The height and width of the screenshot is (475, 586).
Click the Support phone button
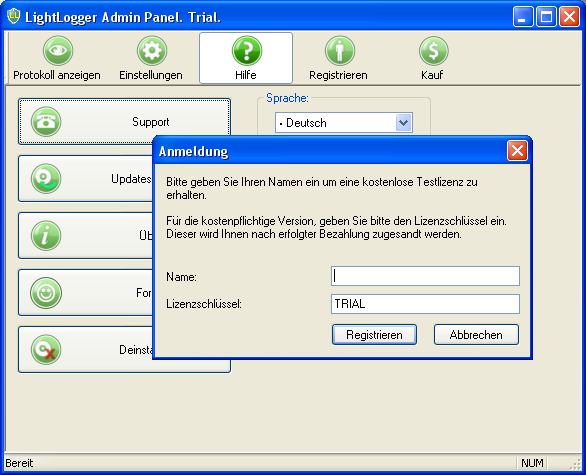(124, 121)
